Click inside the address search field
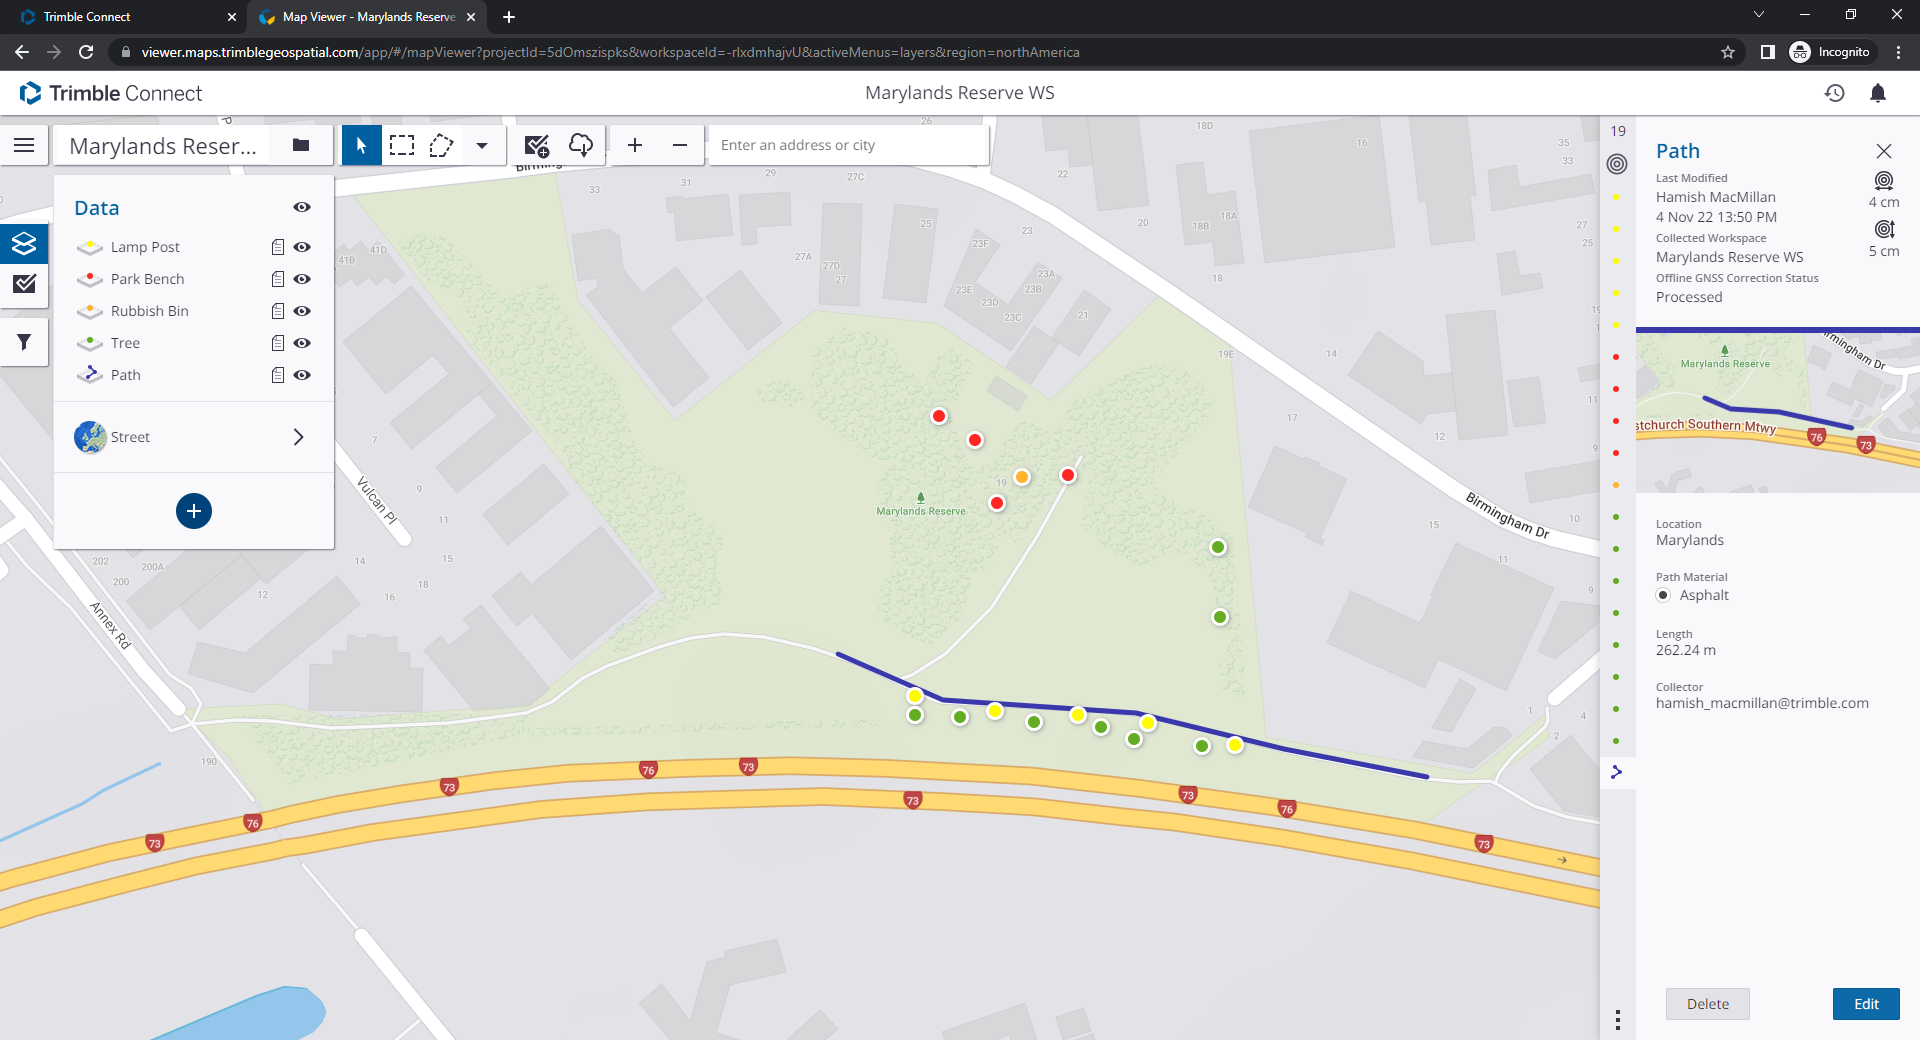 point(848,145)
